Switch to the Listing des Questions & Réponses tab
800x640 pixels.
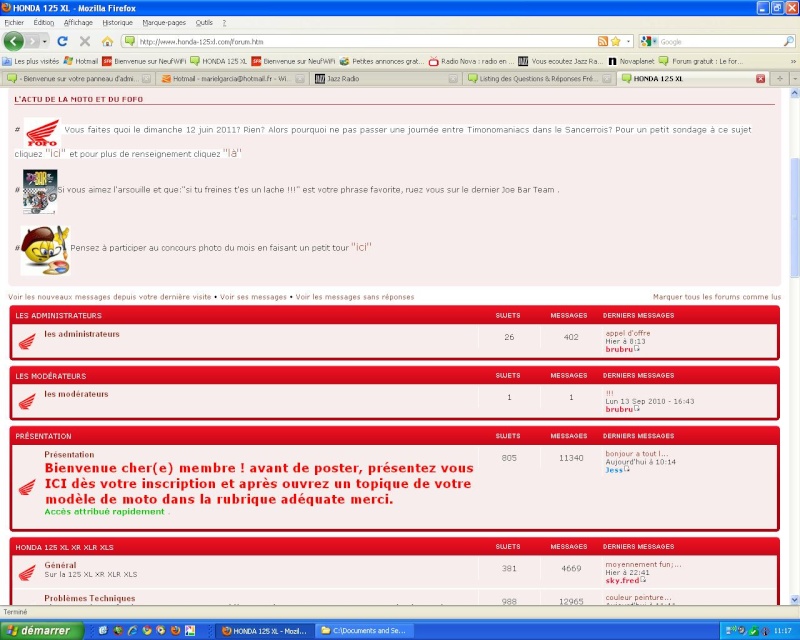point(539,79)
